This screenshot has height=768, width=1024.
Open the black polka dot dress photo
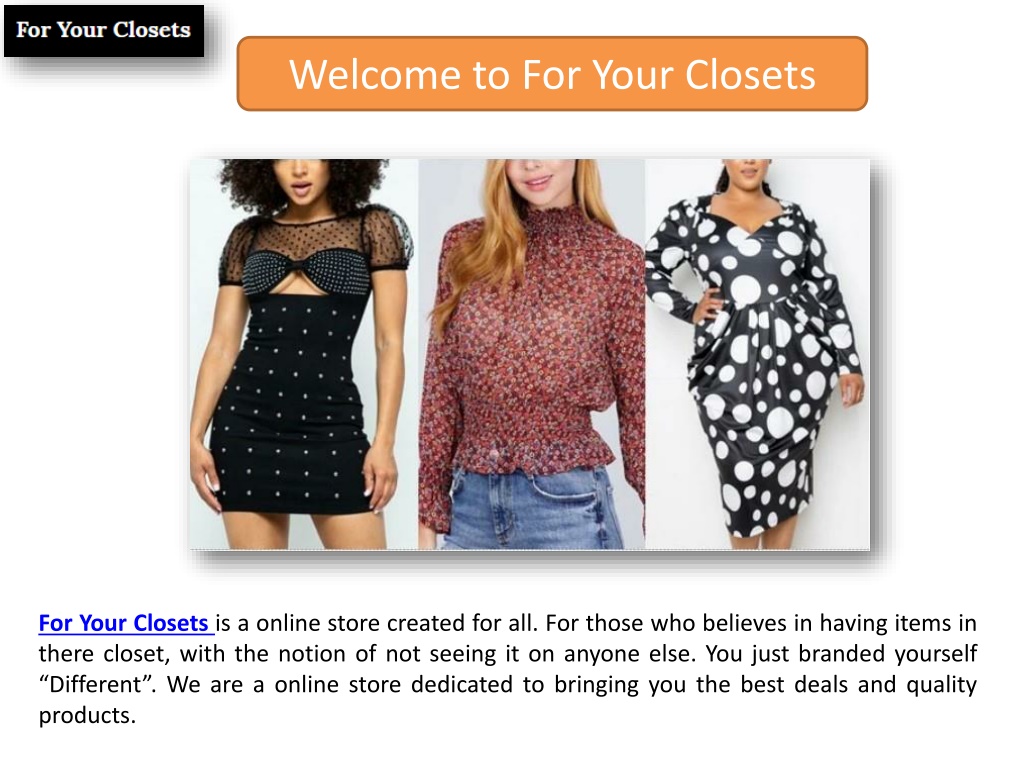tap(758, 354)
